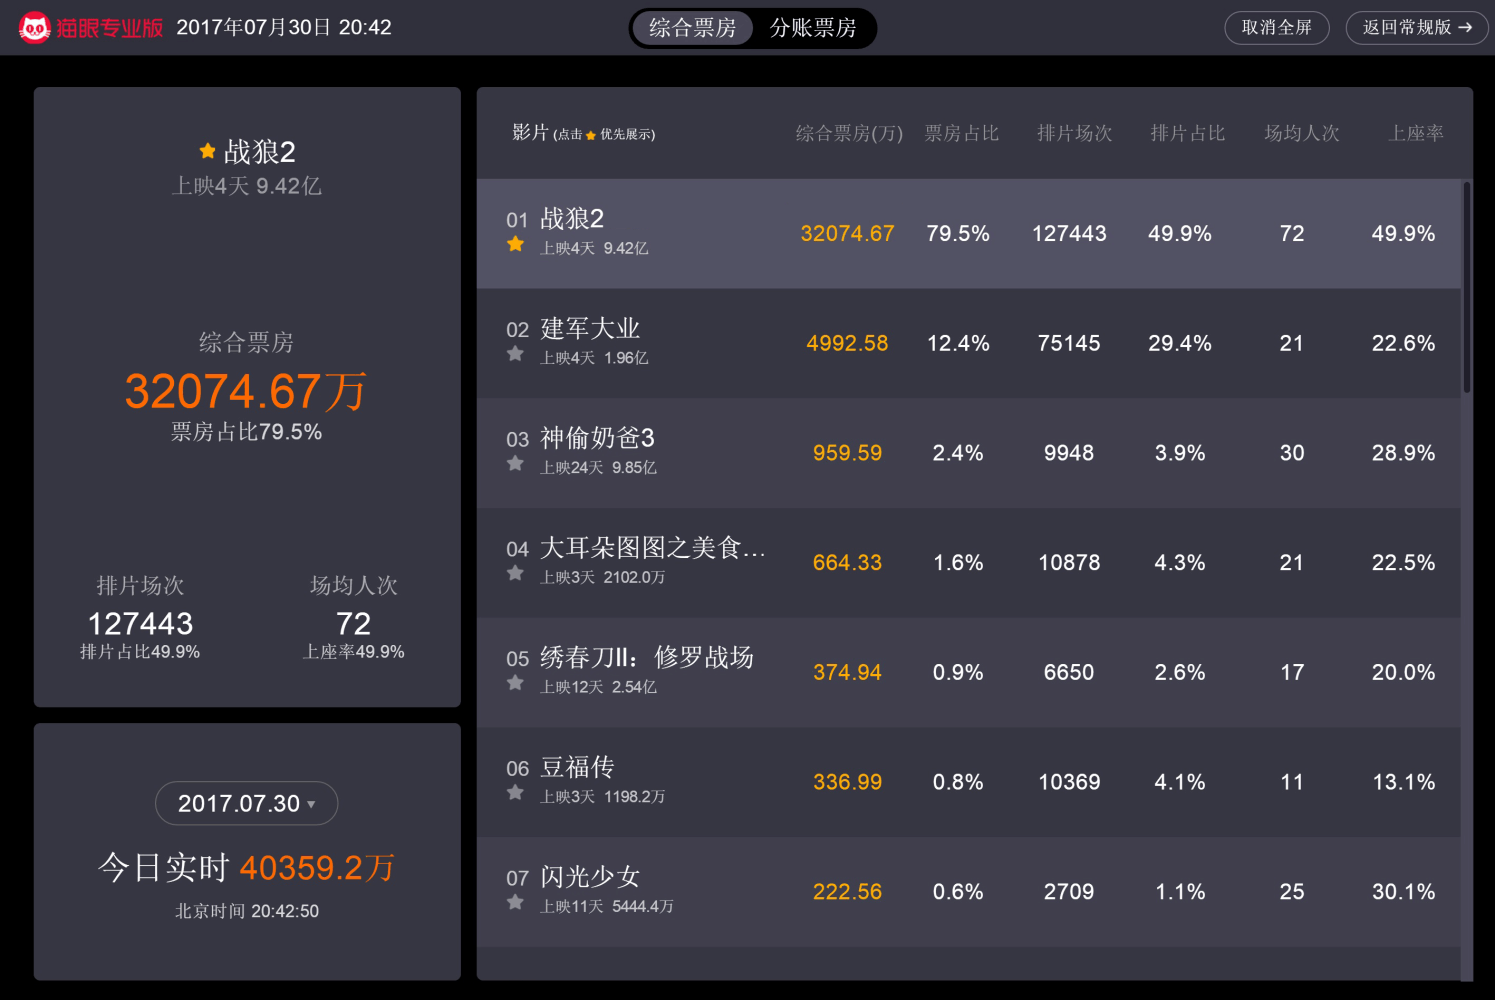The height and width of the screenshot is (1000, 1495).
Task: Switch to the 综合票房 tab
Action: click(692, 28)
